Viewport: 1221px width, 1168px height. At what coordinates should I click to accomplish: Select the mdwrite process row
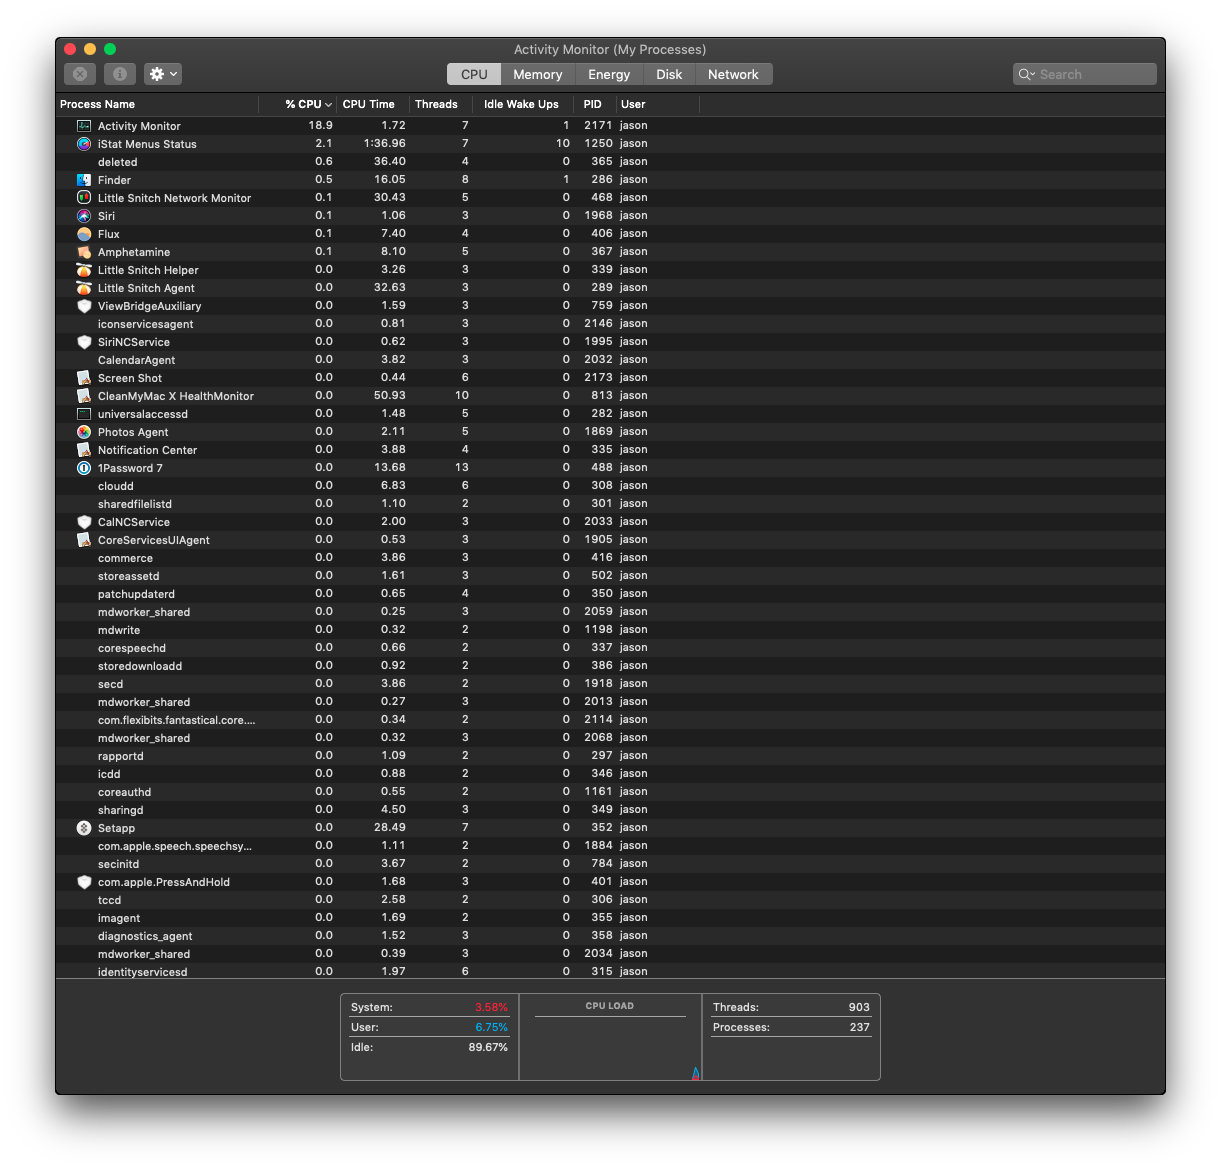610,630
